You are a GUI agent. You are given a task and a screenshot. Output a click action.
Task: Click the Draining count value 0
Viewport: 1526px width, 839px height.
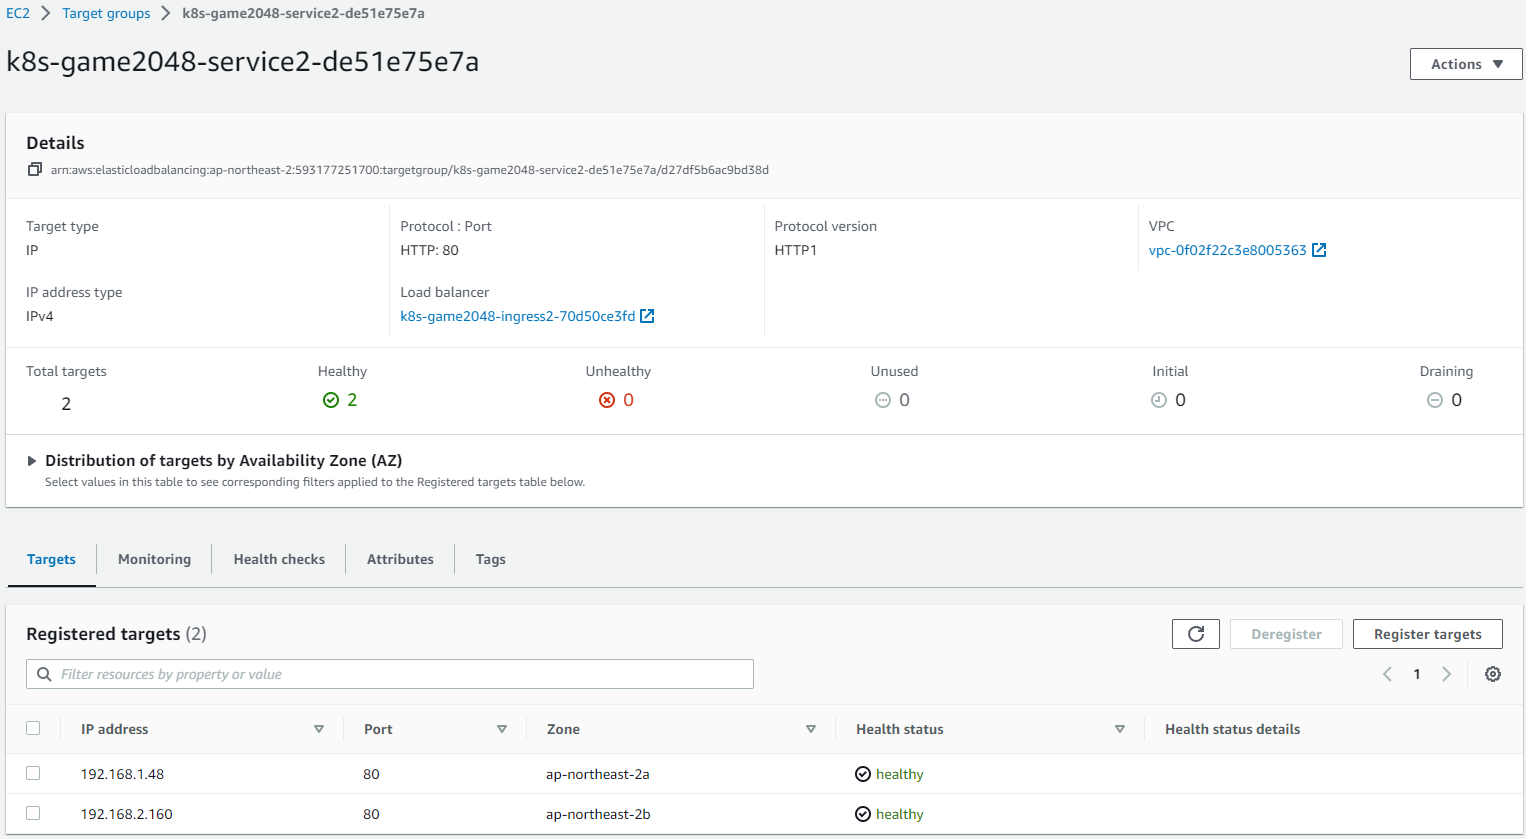coord(1456,400)
